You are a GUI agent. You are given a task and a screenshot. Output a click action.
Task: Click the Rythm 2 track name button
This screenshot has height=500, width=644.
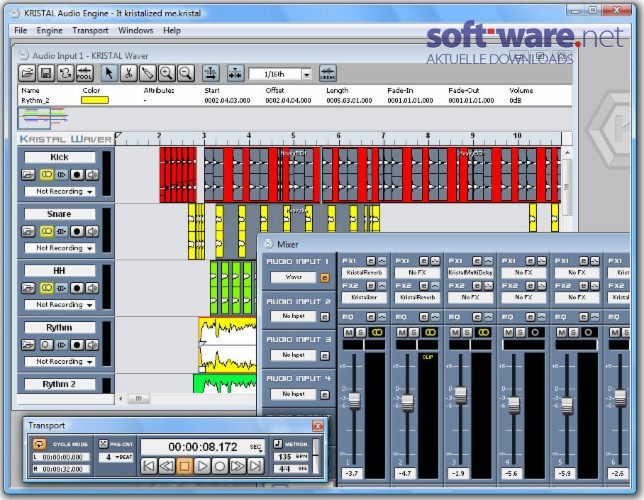point(60,384)
